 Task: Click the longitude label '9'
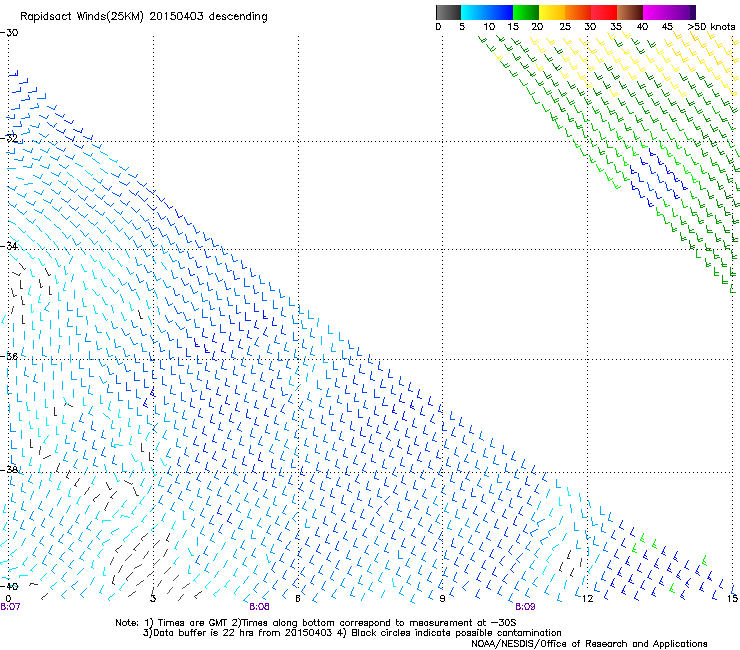coord(442,598)
